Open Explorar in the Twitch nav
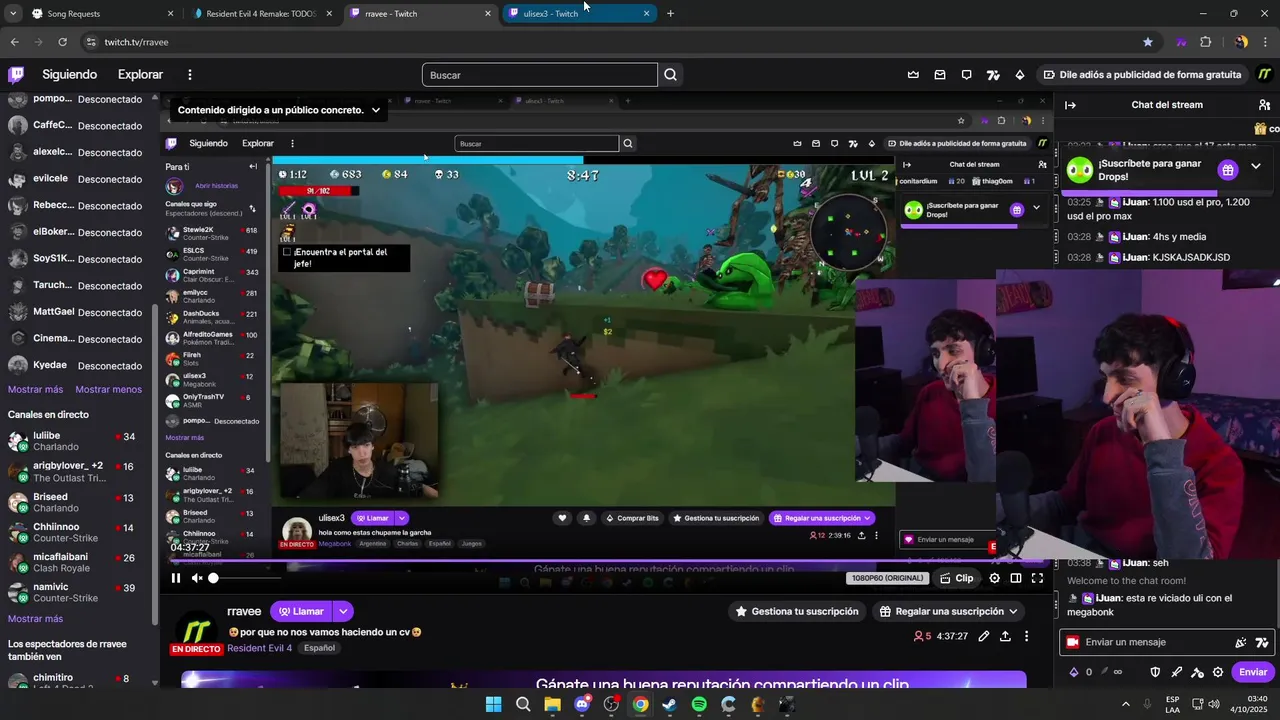 140,74
